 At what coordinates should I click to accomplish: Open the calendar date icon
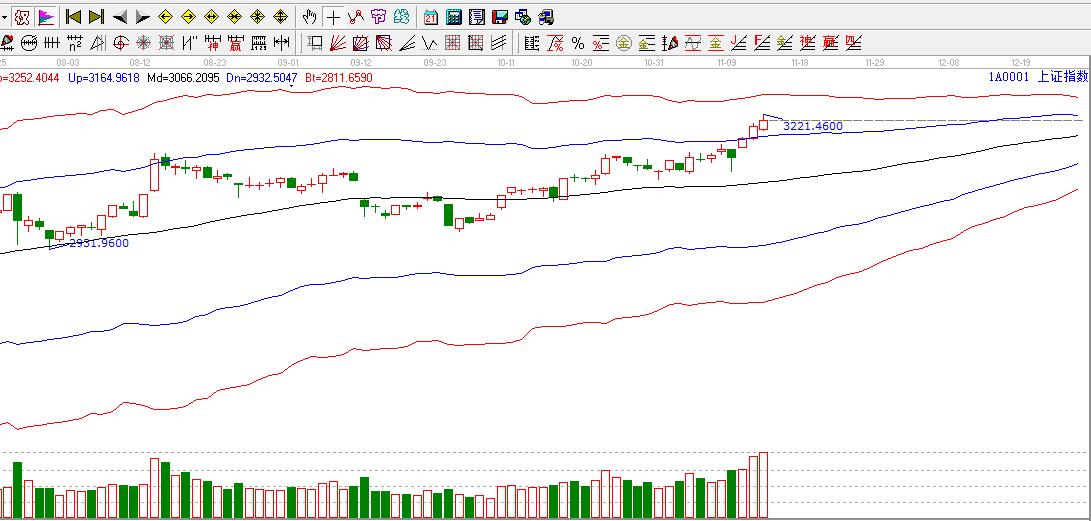point(430,17)
